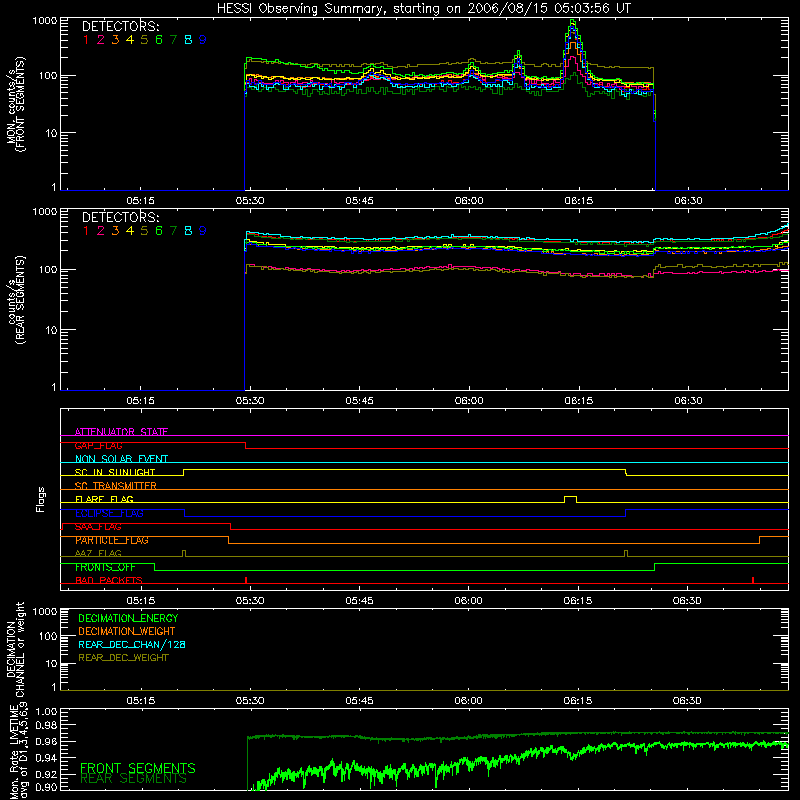Click the REAR SEGMENTS livetime legend label

[133, 779]
